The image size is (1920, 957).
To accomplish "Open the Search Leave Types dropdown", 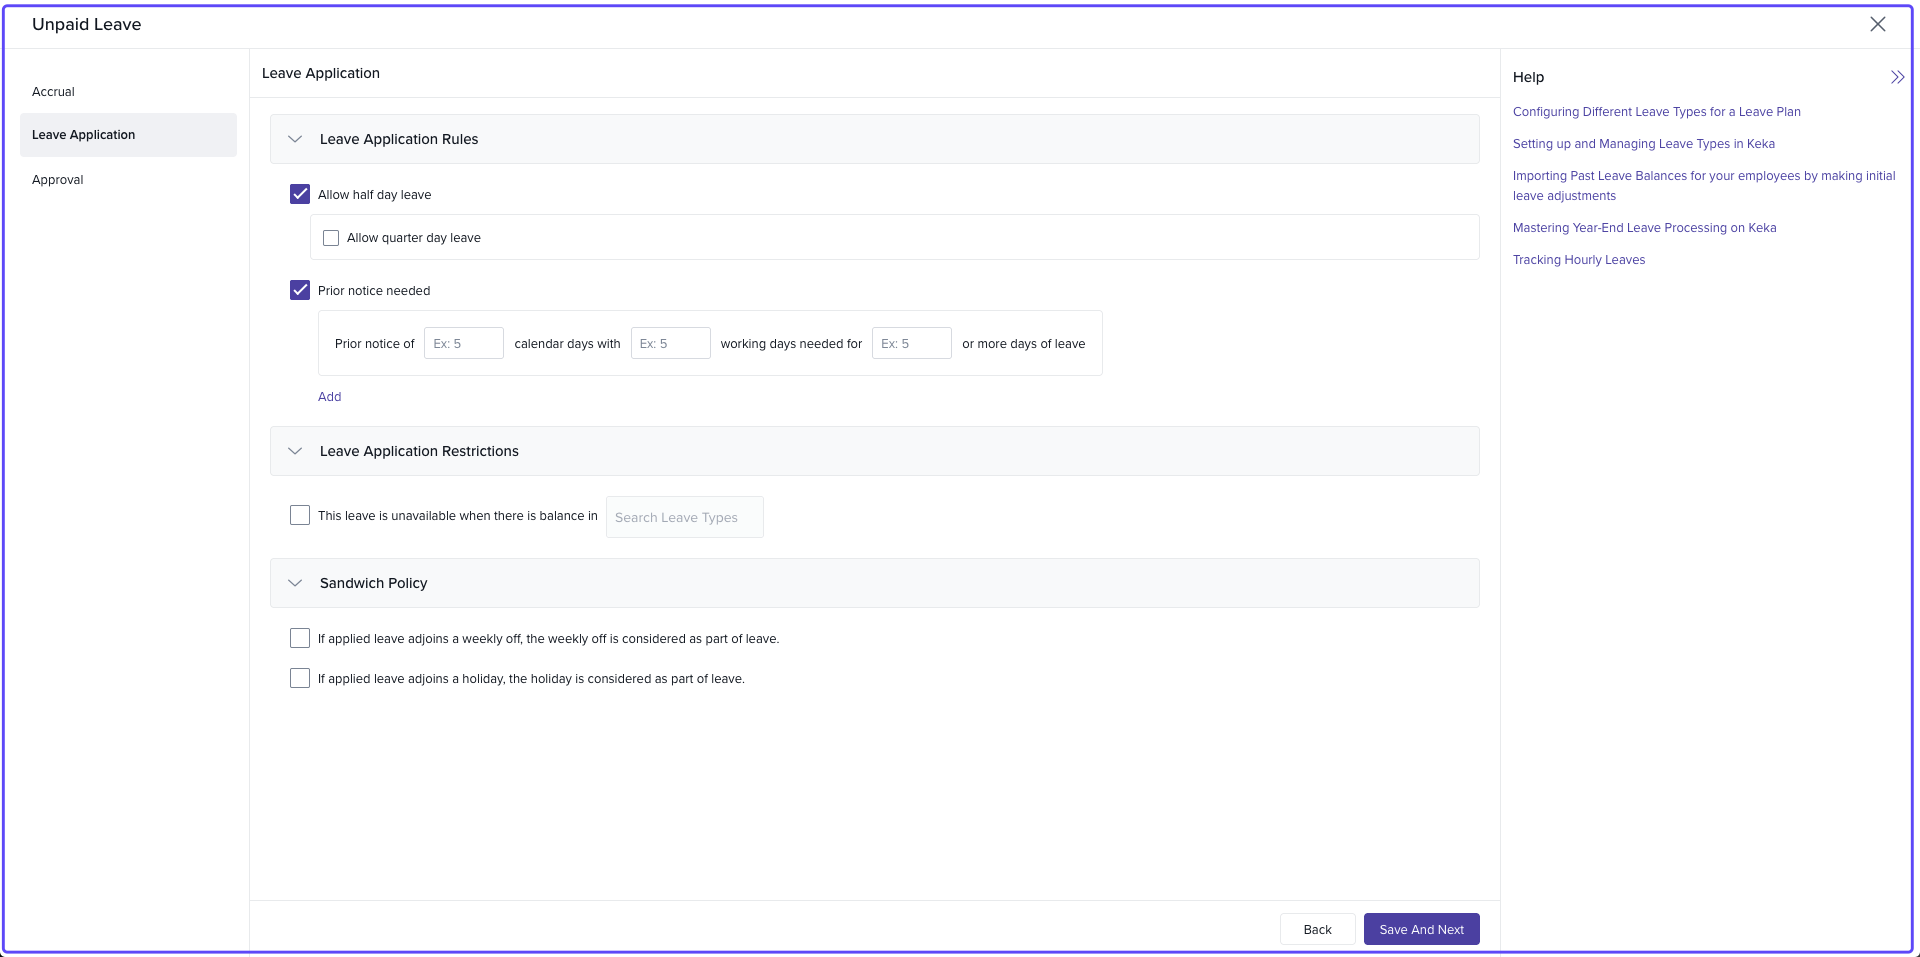I will click(684, 517).
